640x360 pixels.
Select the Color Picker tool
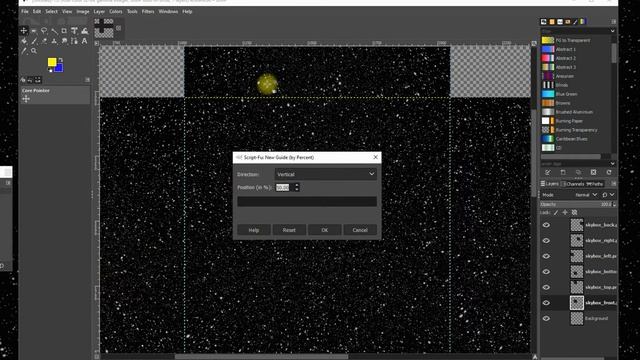[24, 51]
